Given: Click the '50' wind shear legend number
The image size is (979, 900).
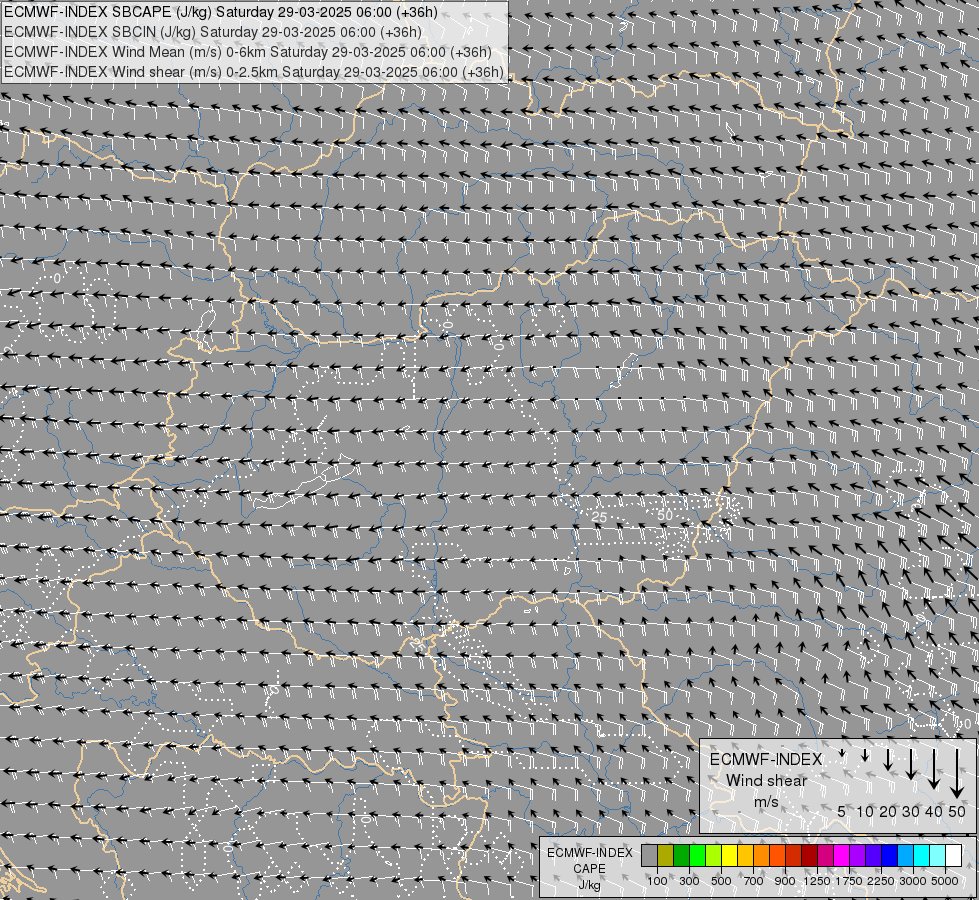Looking at the screenshot, I should (x=957, y=811).
